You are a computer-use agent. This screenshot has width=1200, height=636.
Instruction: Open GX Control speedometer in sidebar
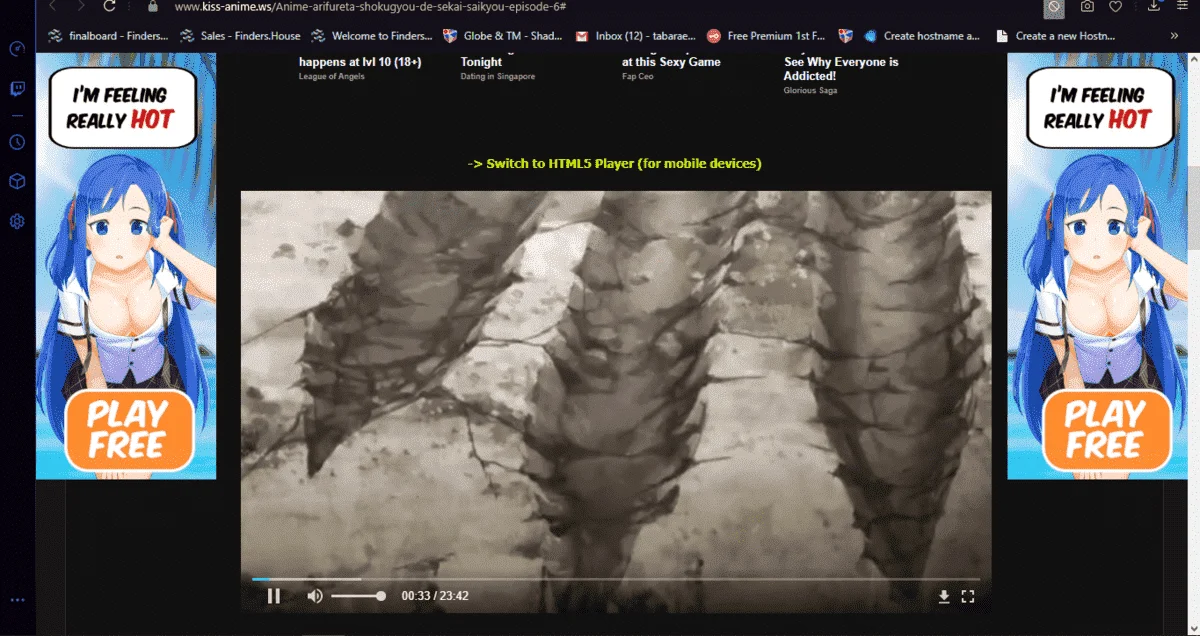pyautogui.click(x=17, y=49)
